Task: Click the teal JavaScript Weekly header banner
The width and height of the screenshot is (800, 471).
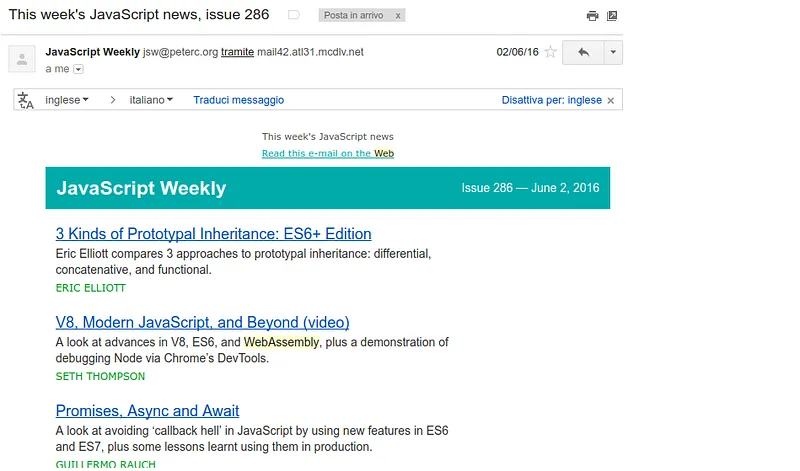Action: pos(327,188)
